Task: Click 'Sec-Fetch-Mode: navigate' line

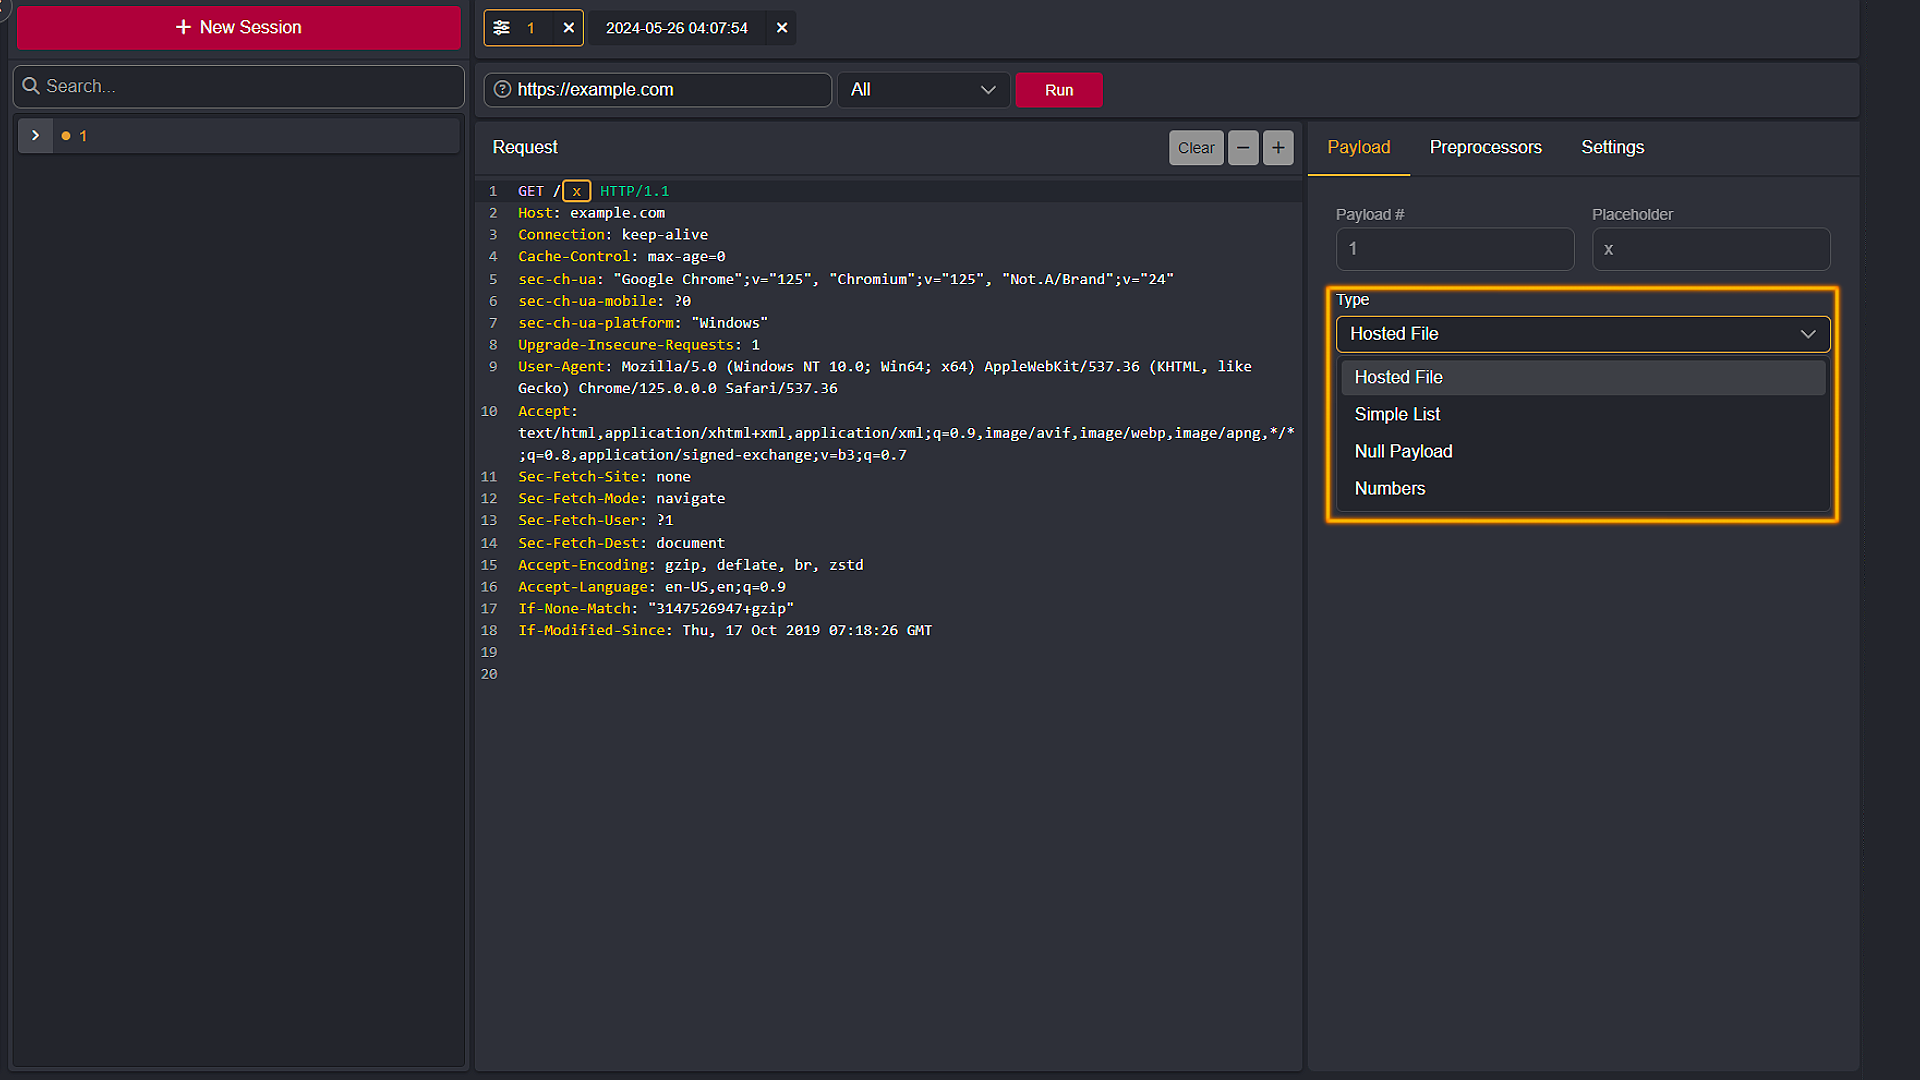Action: click(x=621, y=499)
